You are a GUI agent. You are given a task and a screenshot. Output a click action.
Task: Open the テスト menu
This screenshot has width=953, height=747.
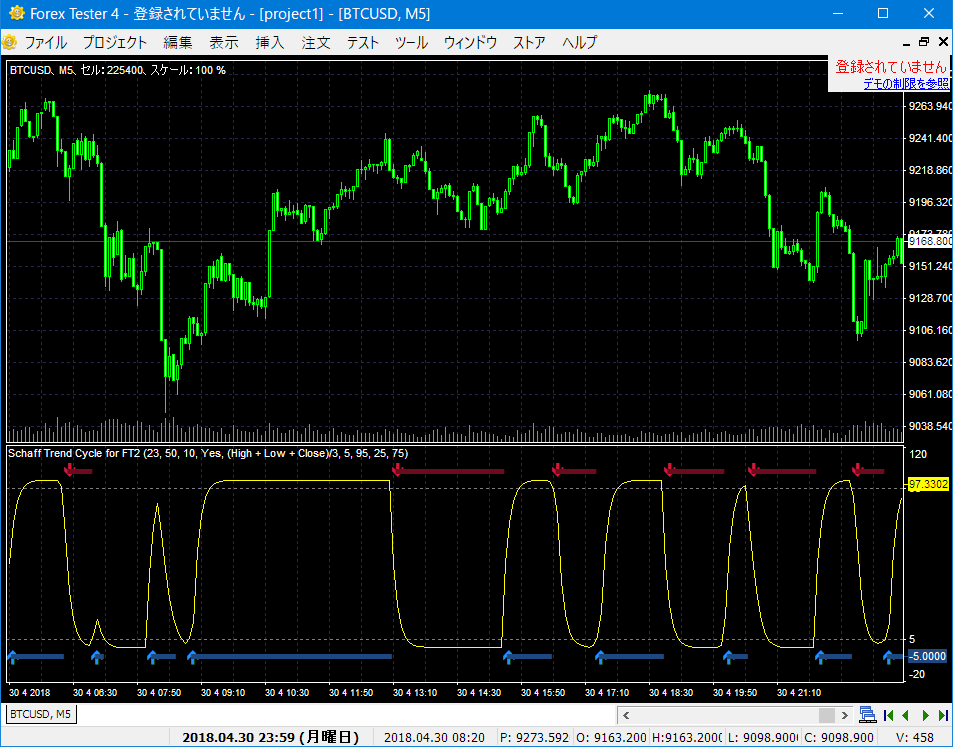click(363, 43)
